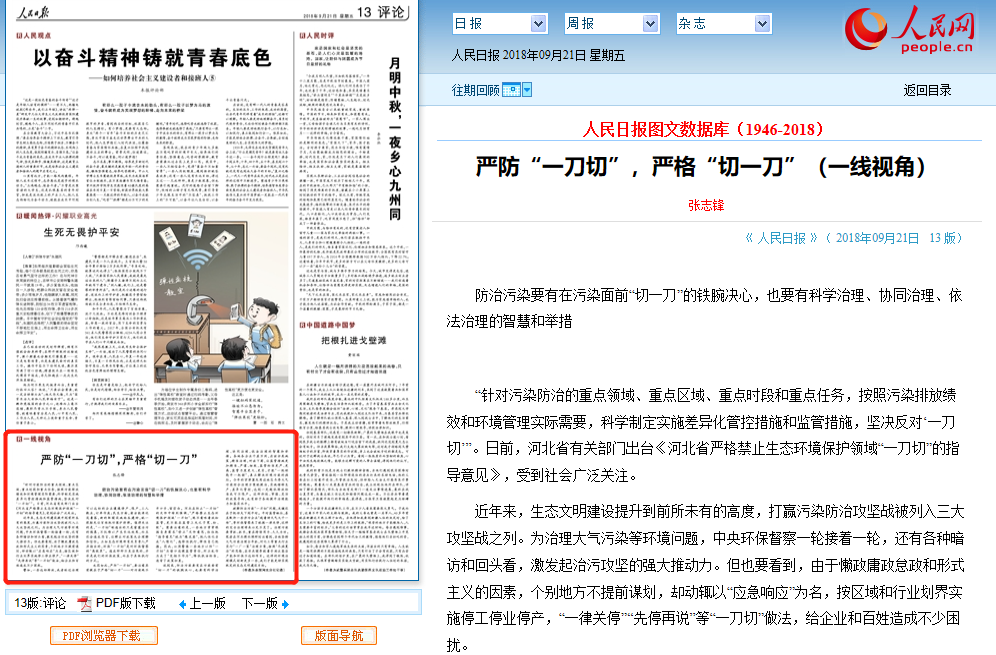
Task: Go to the previous page via 上一版
Action: pos(207,603)
